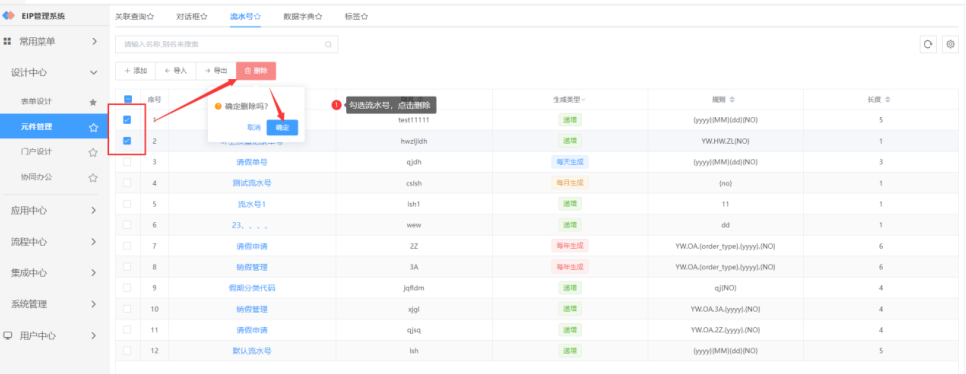Switch to the 对话框 tab

click(x=192, y=17)
